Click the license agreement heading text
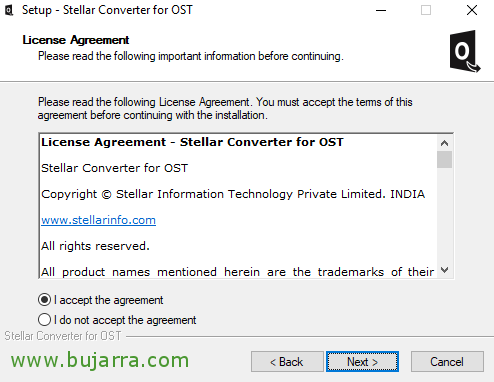This screenshot has width=494, height=382. [192, 142]
